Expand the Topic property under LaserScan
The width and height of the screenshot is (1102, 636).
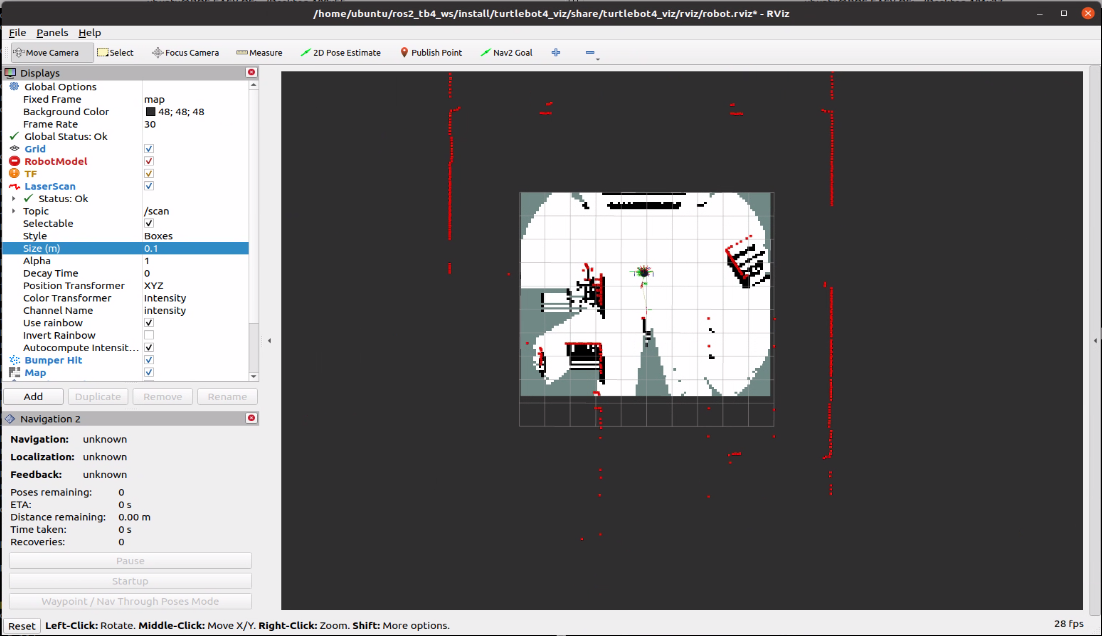tap(14, 211)
